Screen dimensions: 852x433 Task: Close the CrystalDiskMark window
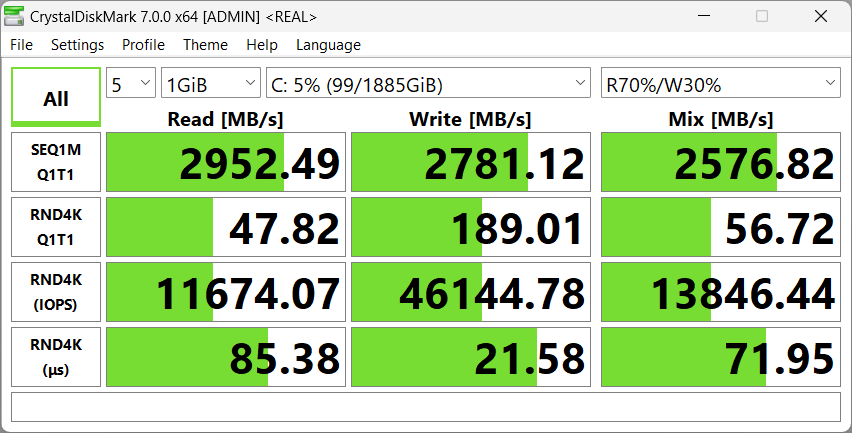[820, 16]
